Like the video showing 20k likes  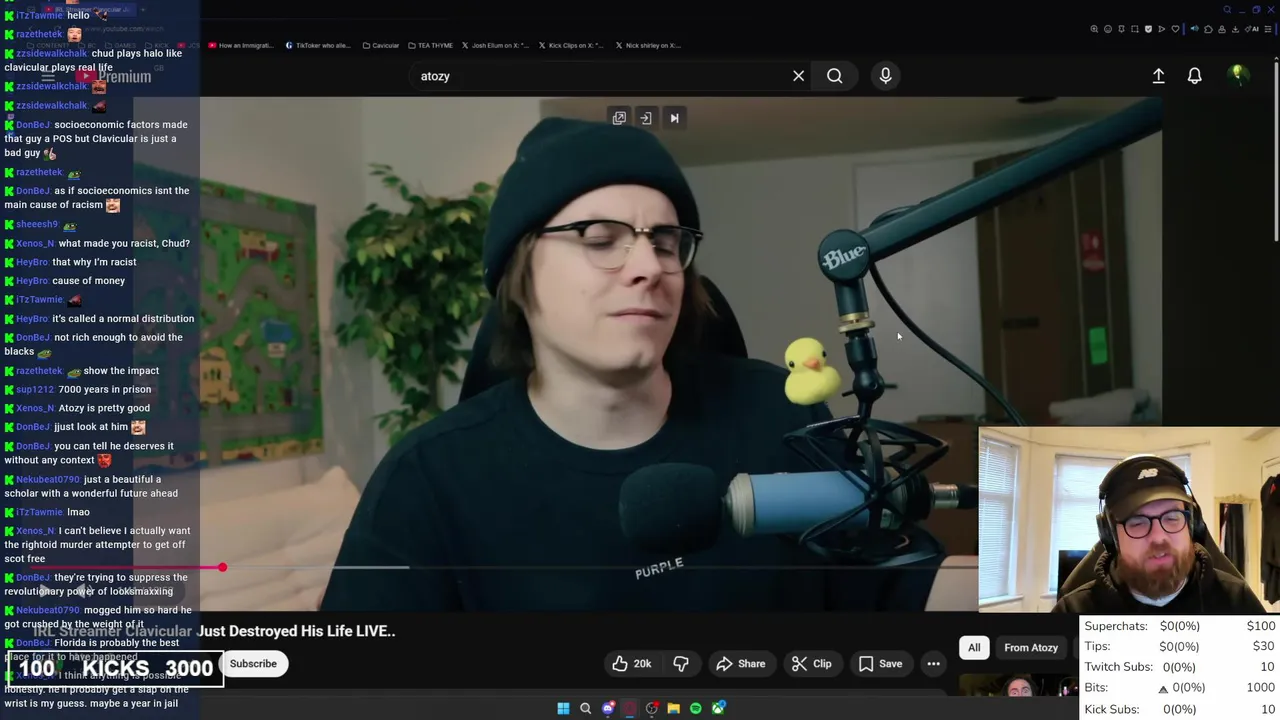click(631, 664)
